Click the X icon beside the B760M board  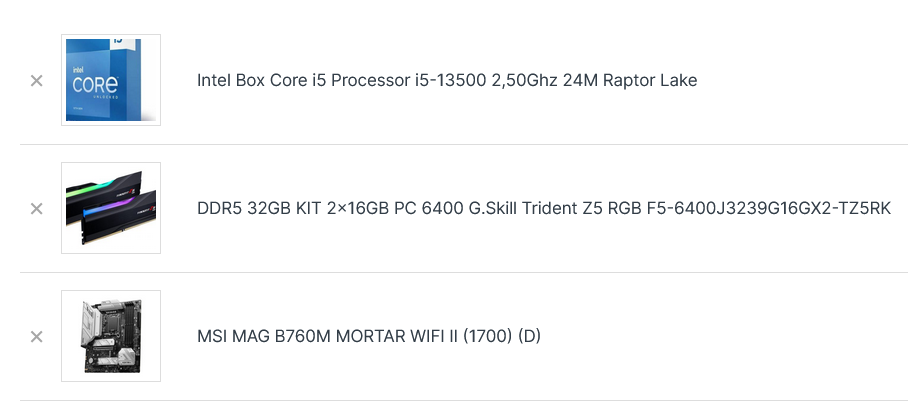(x=36, y=337)
